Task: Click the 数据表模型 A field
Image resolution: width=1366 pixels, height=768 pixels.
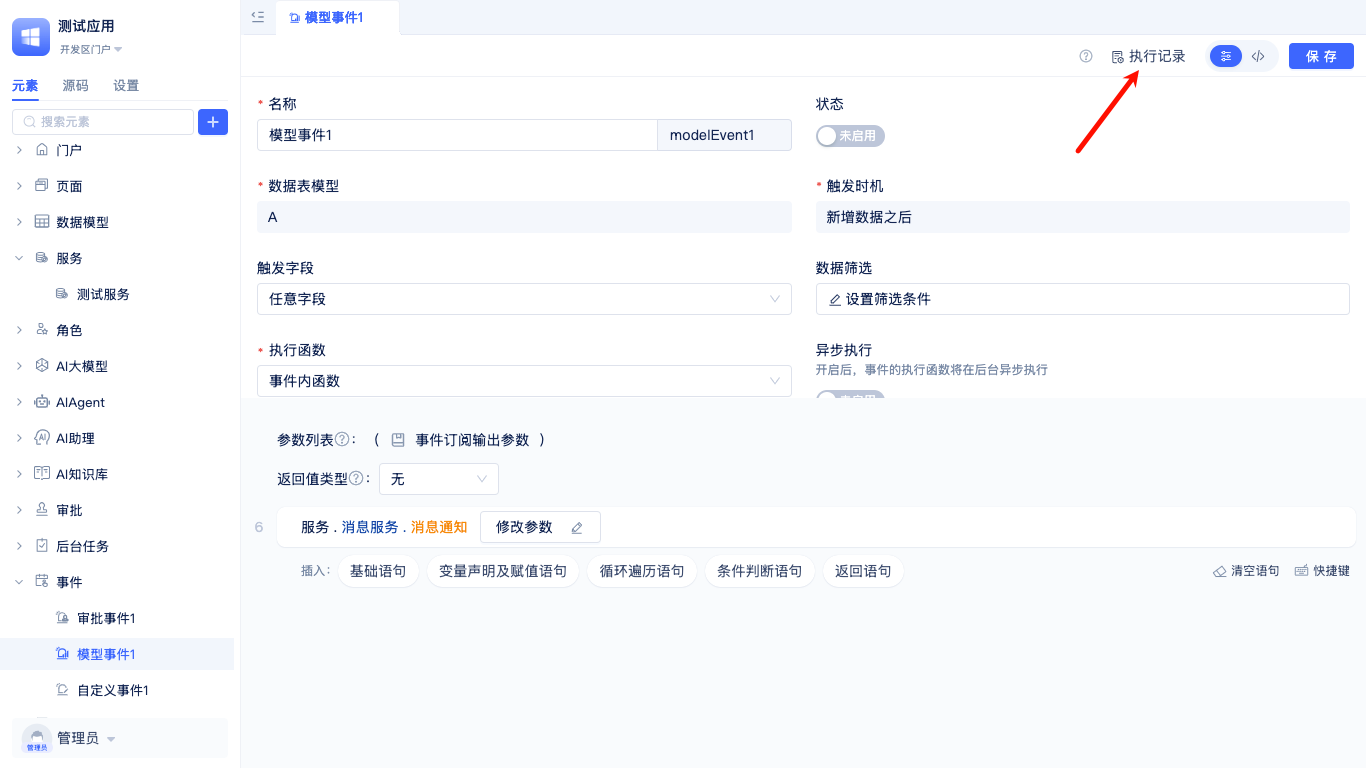Action: (x=524, y=217)
